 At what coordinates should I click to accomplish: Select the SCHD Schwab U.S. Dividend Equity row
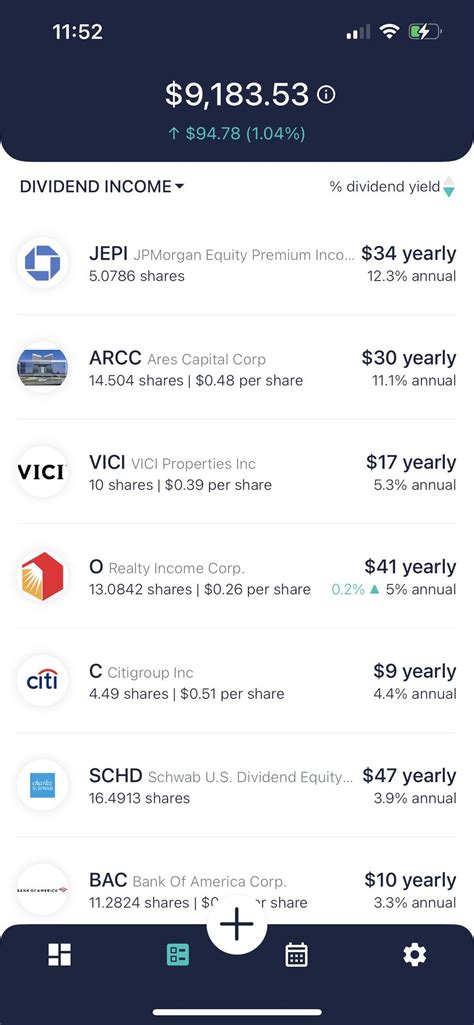tap(237, 785)
